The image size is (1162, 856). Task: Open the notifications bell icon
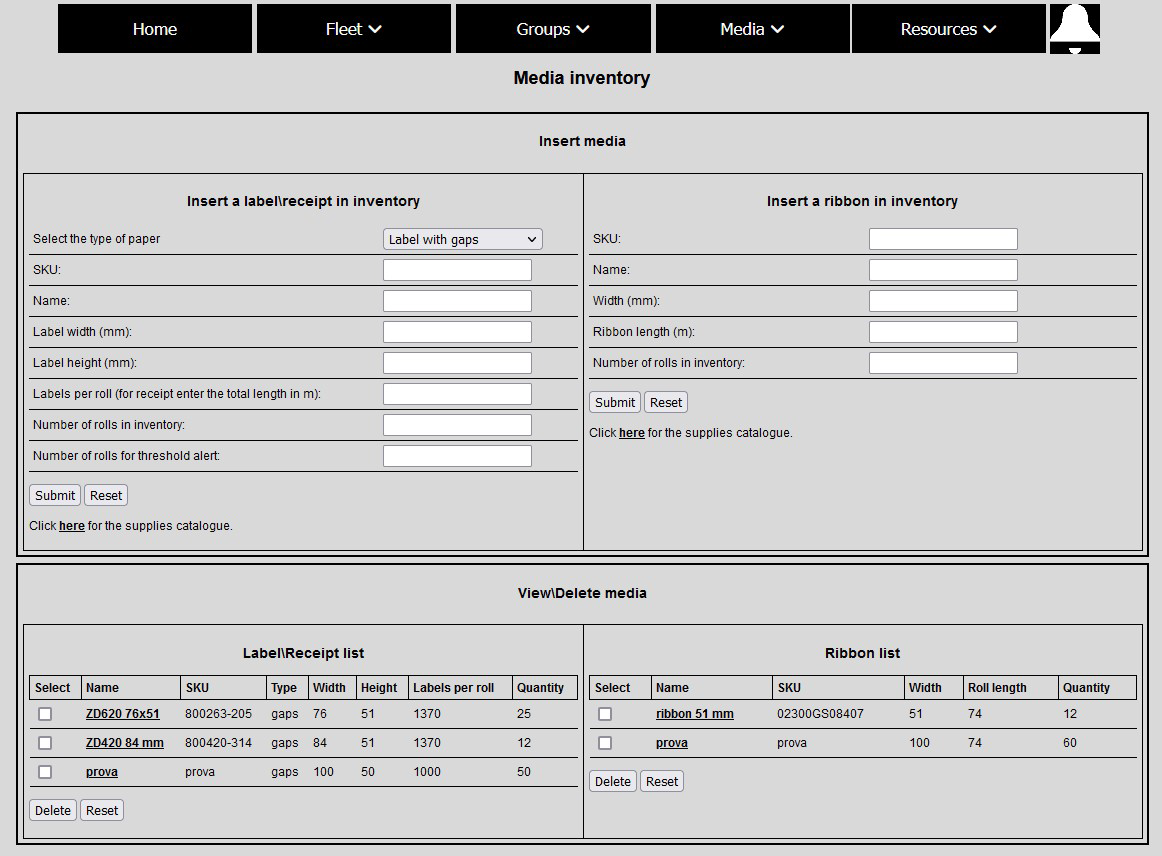click(x=1075, y=29)
